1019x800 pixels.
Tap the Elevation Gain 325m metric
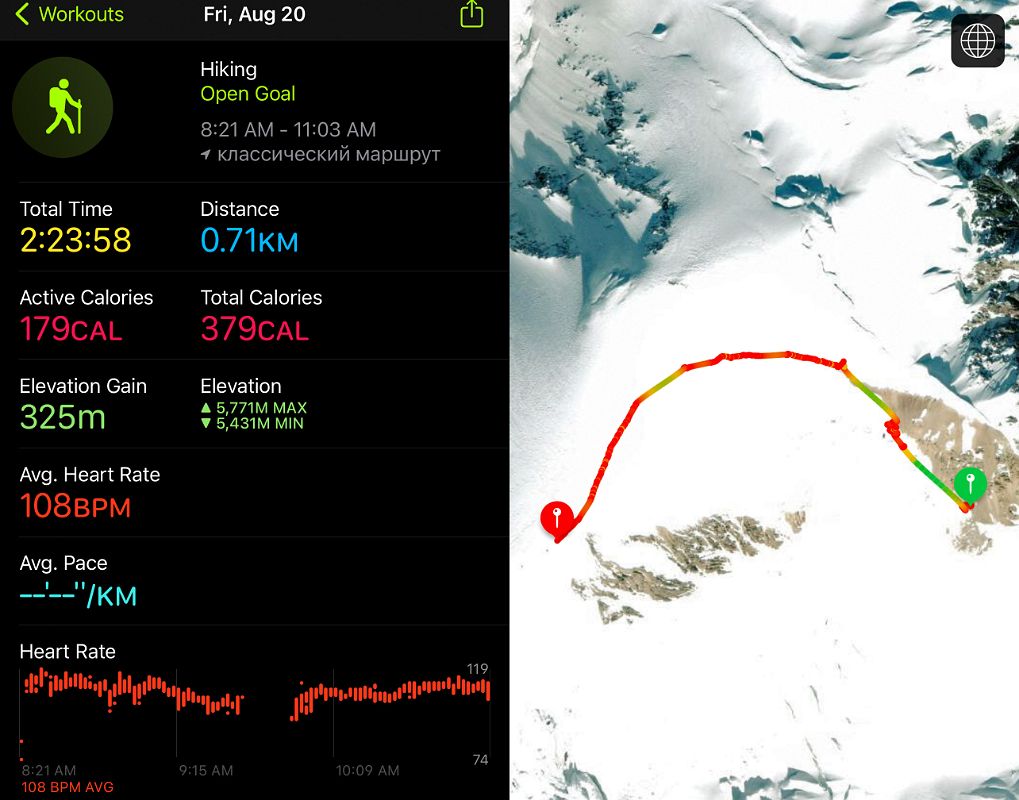click(x=63, y=417)
